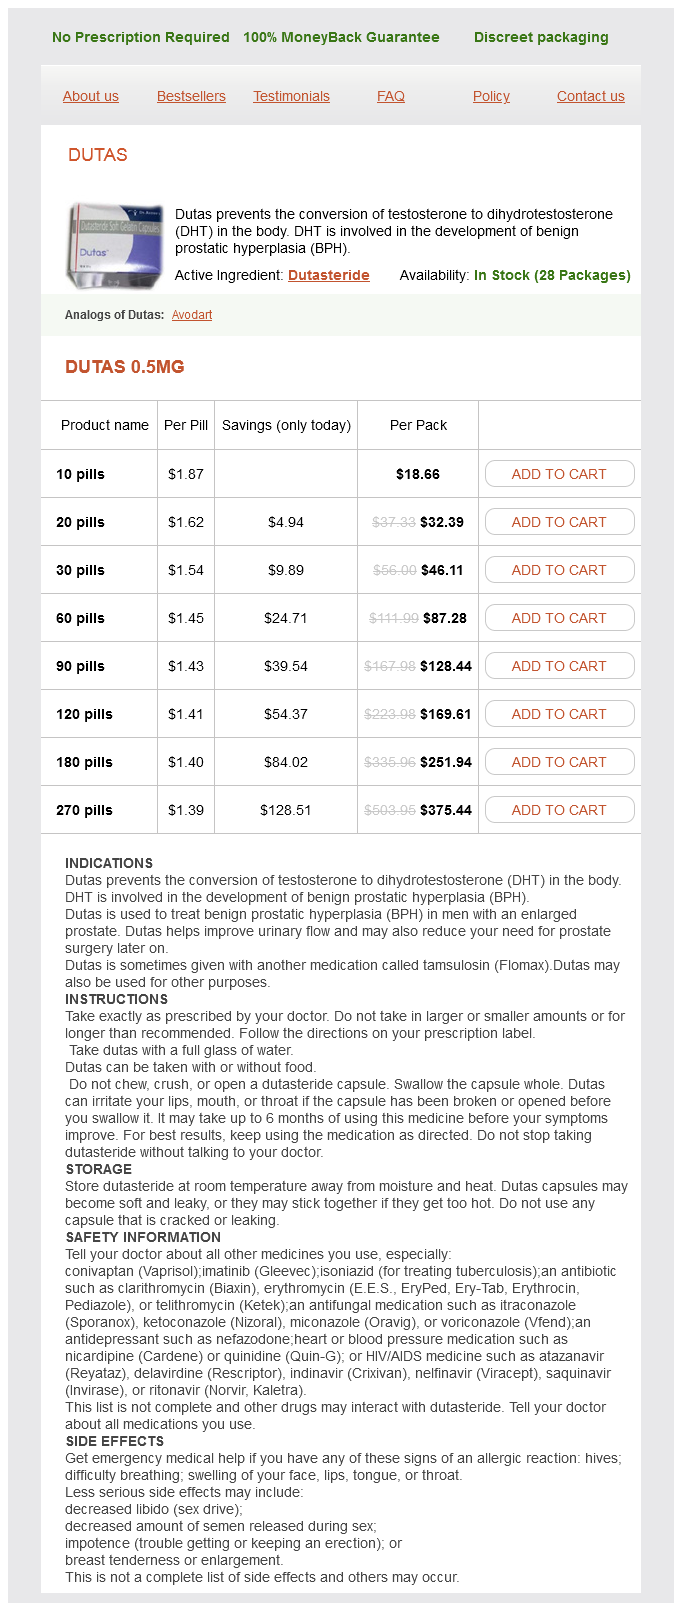The height and width of the screenshot is (1611, 682).
Task: Add 90 pills pack to cart
Action: click(559, 666)
